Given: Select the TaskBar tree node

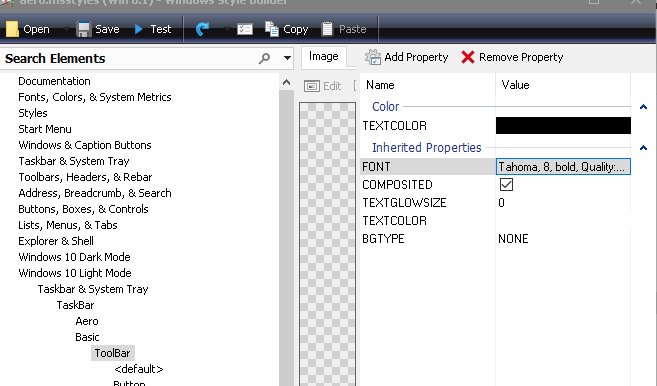Looking at the screenshot, I should 75,305.
